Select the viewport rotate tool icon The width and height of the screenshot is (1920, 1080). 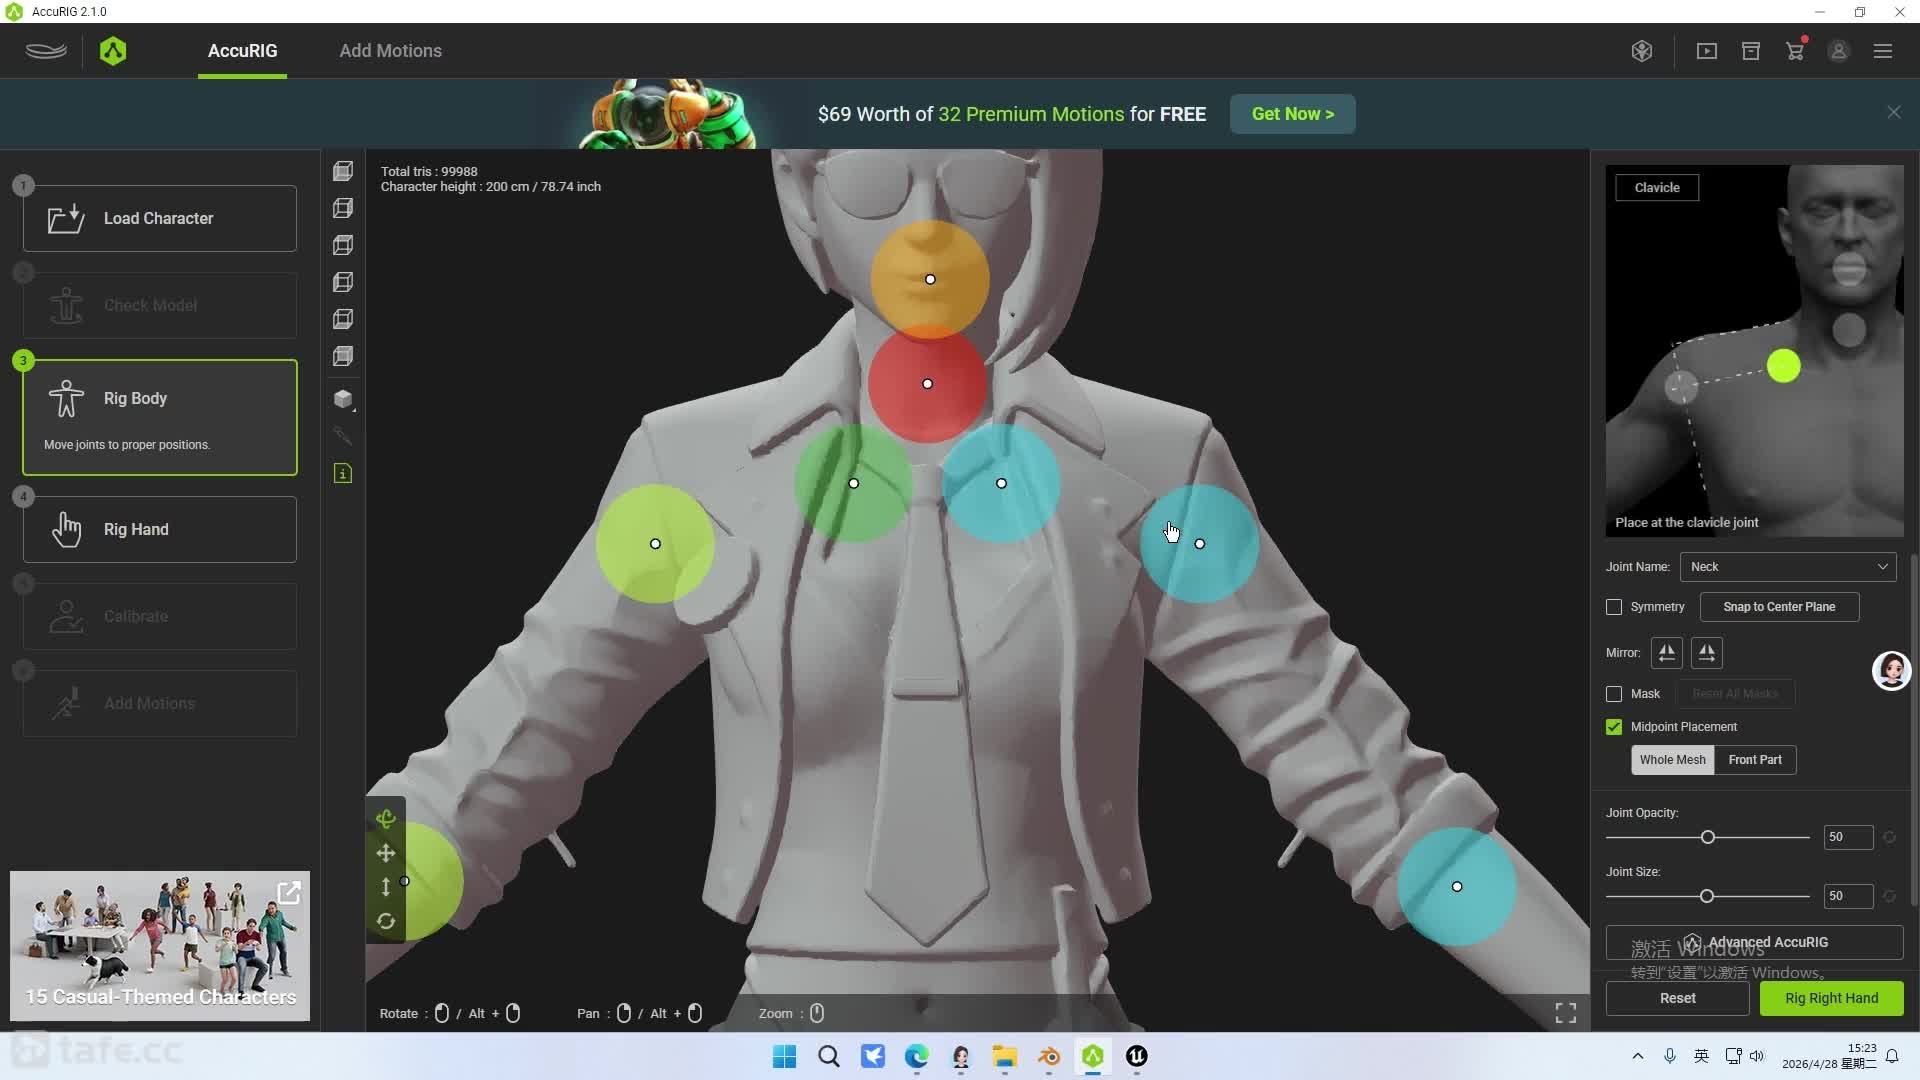(x=386, y=819)
